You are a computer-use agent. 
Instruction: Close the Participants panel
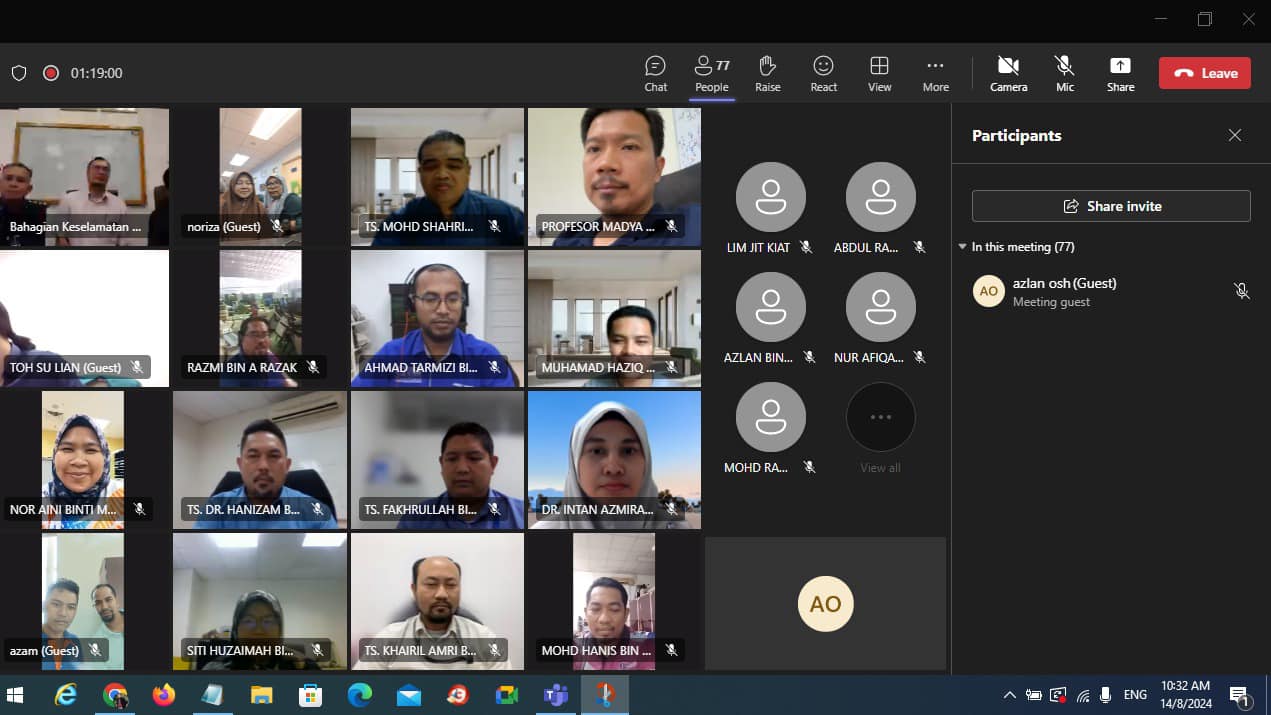[x=1235, y=135]
